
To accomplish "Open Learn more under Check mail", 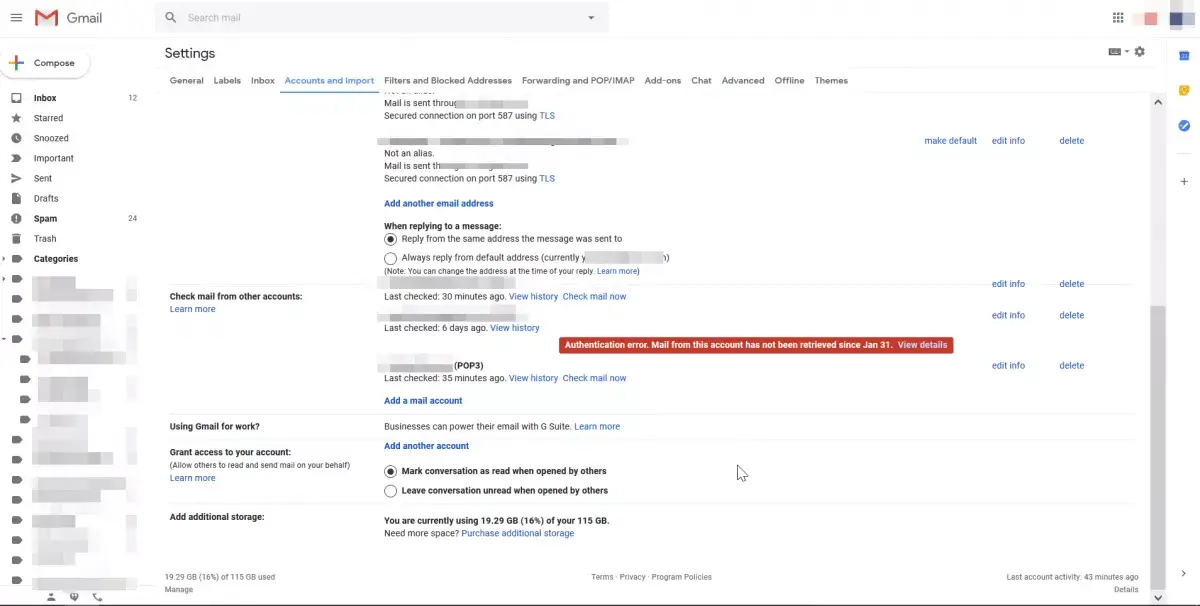I will coord(192,310).
